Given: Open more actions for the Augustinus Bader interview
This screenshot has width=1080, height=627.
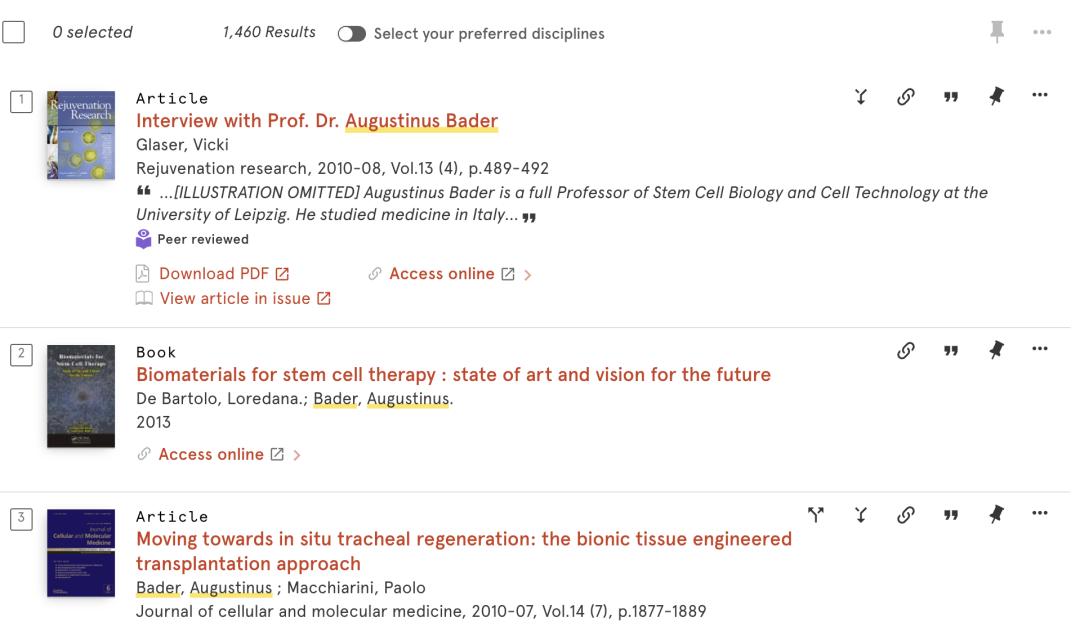Looking at the screenshot, I should click(x=1040, y=96).
